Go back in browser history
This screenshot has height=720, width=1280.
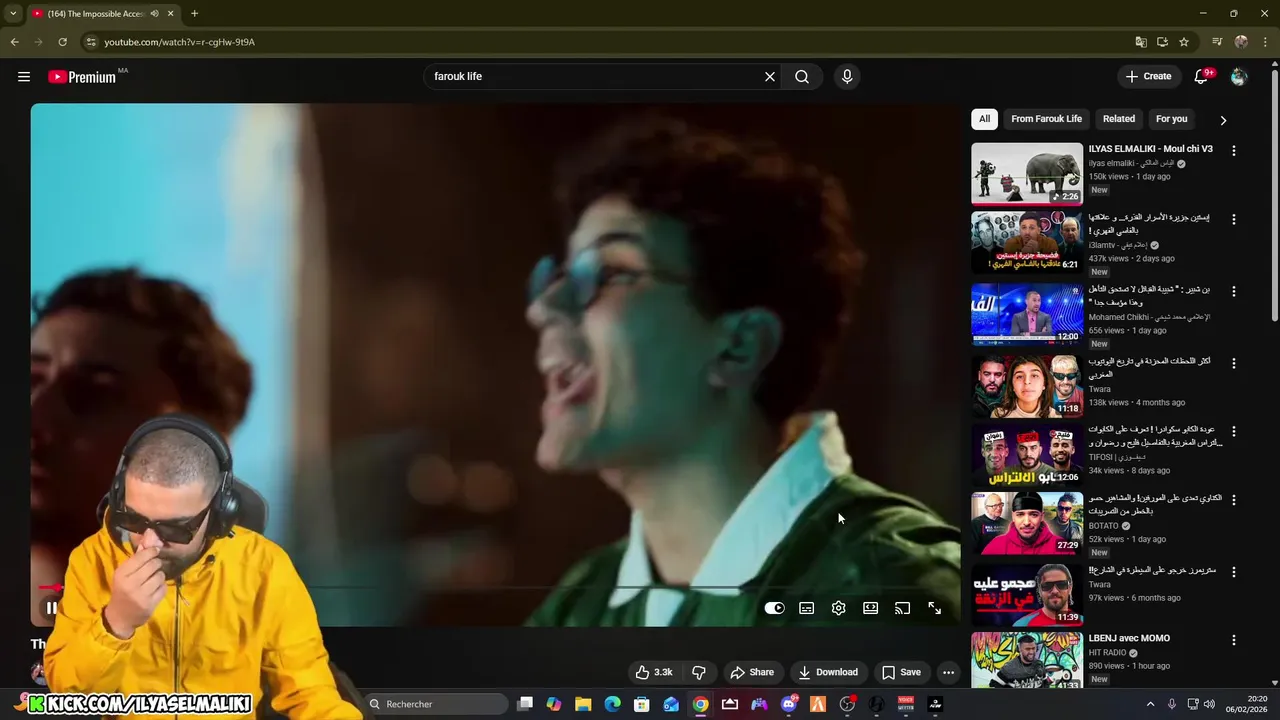[14, 42]
